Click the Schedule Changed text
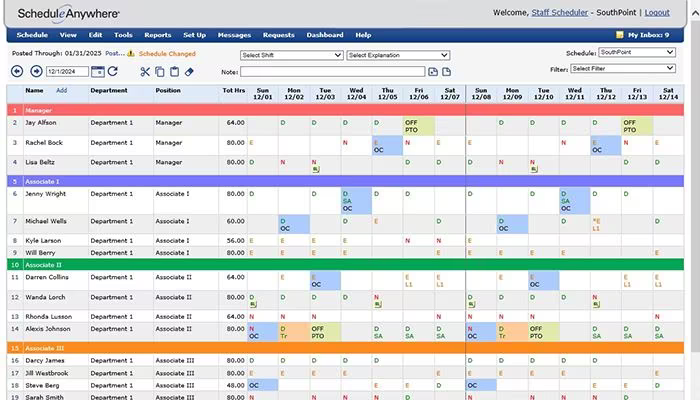 (x=167, y=54)
